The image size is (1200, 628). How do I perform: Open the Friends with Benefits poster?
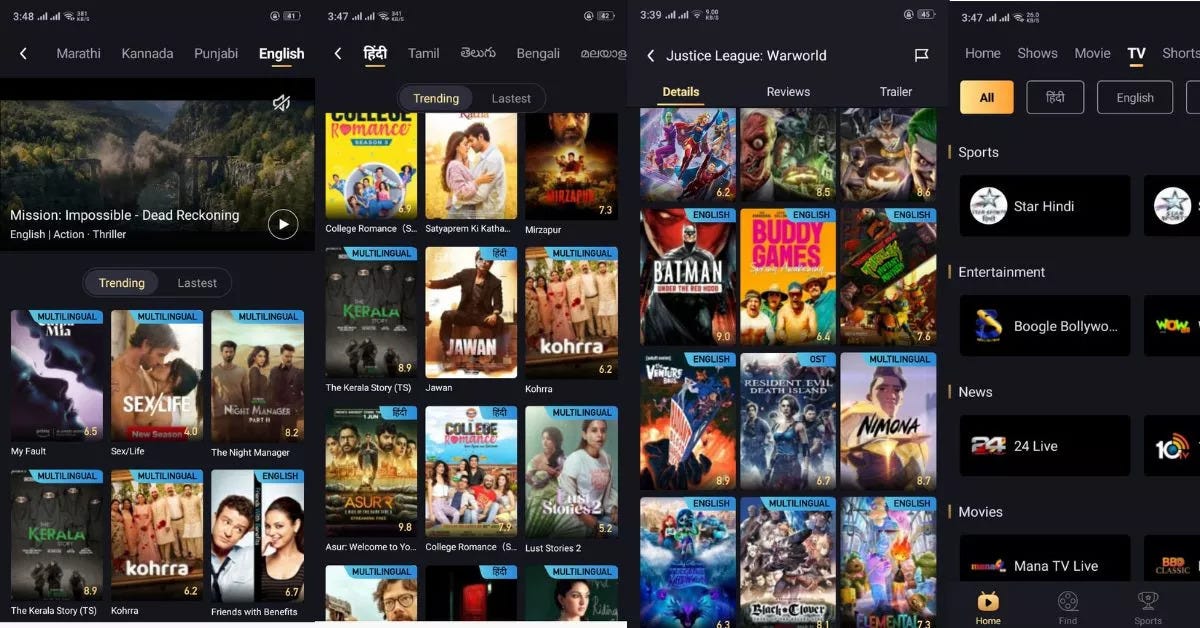tap(257, 536)
